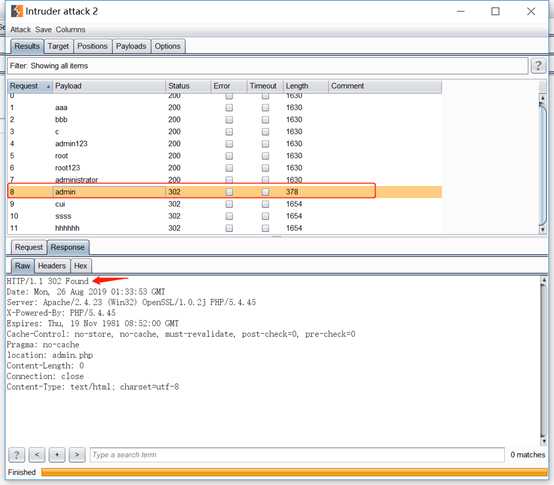
Task: Click the filter help question mark icon
Action: (x=538, y=66)
